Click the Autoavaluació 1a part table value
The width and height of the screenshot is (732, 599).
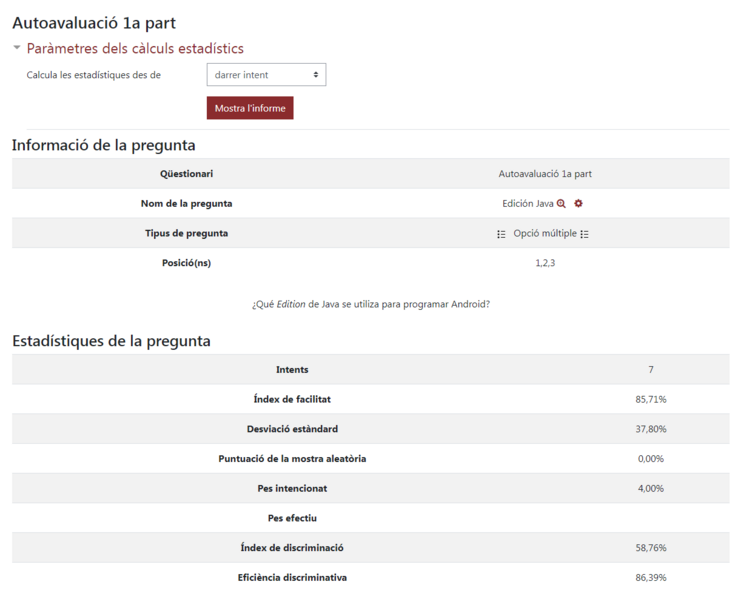pos(545,174)
